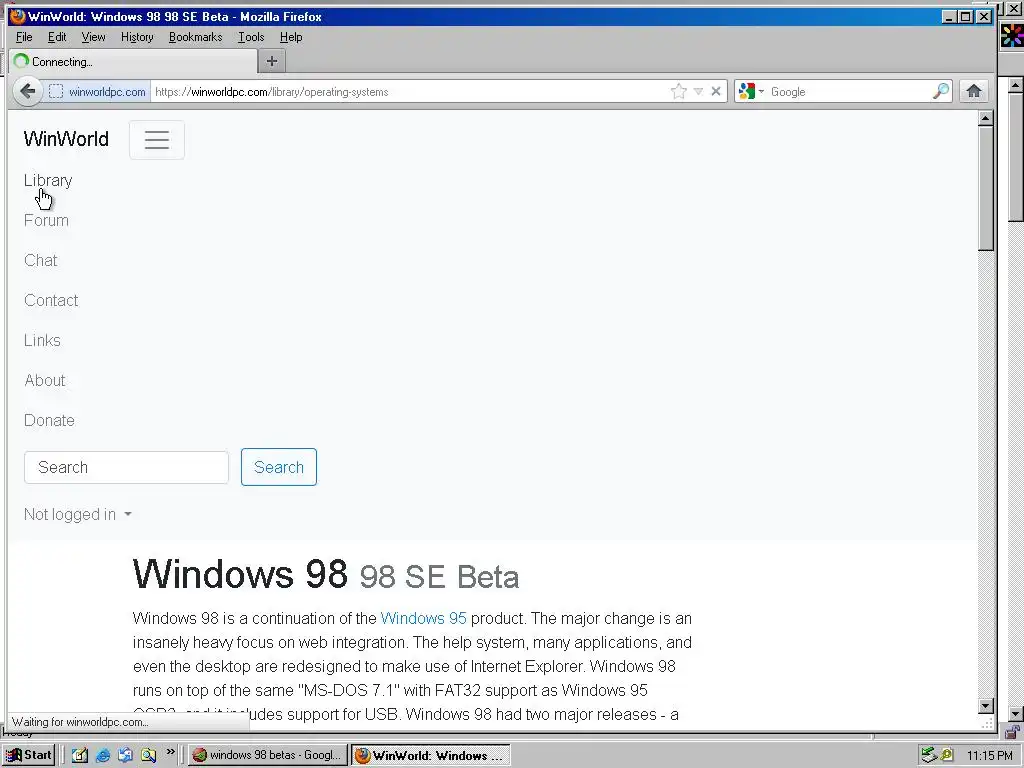Show URL history dropdown arrow
The height and width of the screenshot is (768, 1024).
point(698,91)
